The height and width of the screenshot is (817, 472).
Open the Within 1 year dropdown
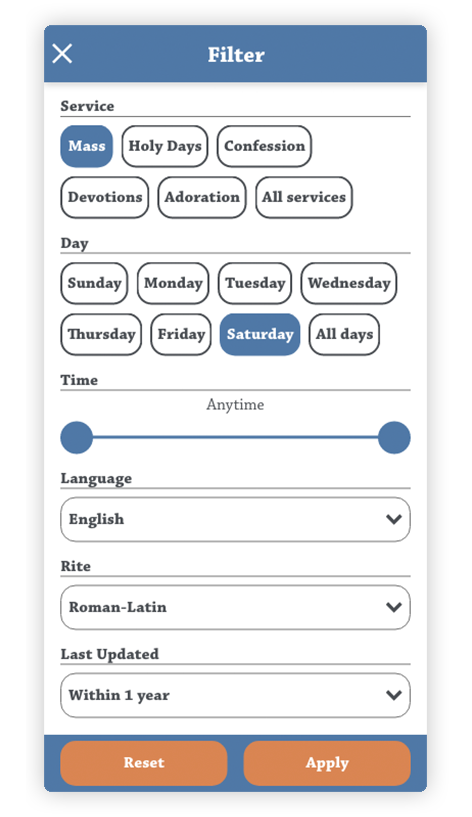pos(235,695)
